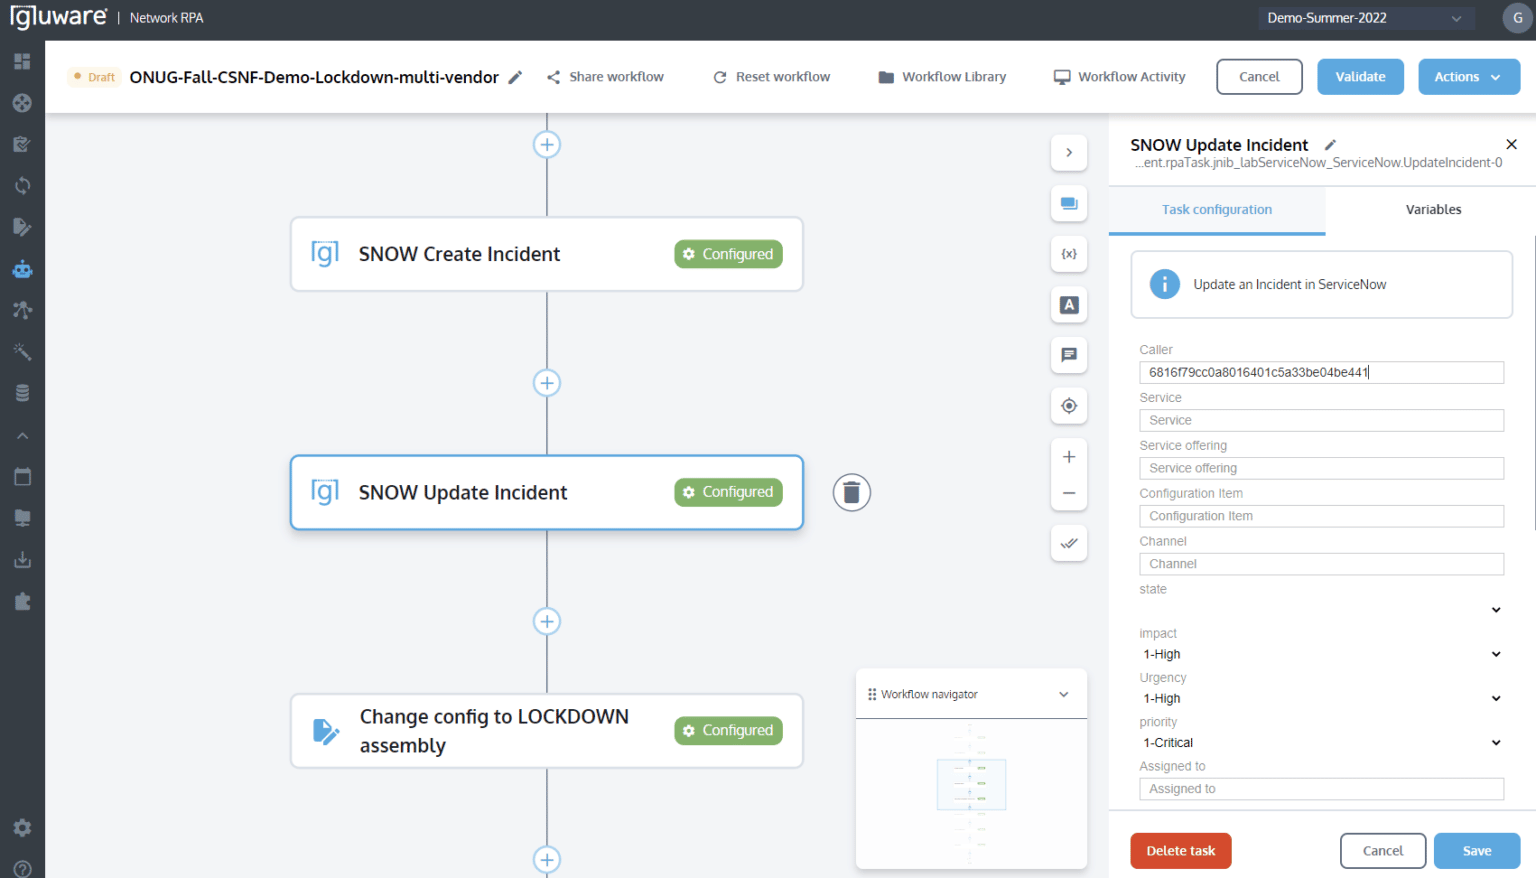Open the database icon in the left sidebar
Viewport: 1536px width, 878px height.
point(22,392)
